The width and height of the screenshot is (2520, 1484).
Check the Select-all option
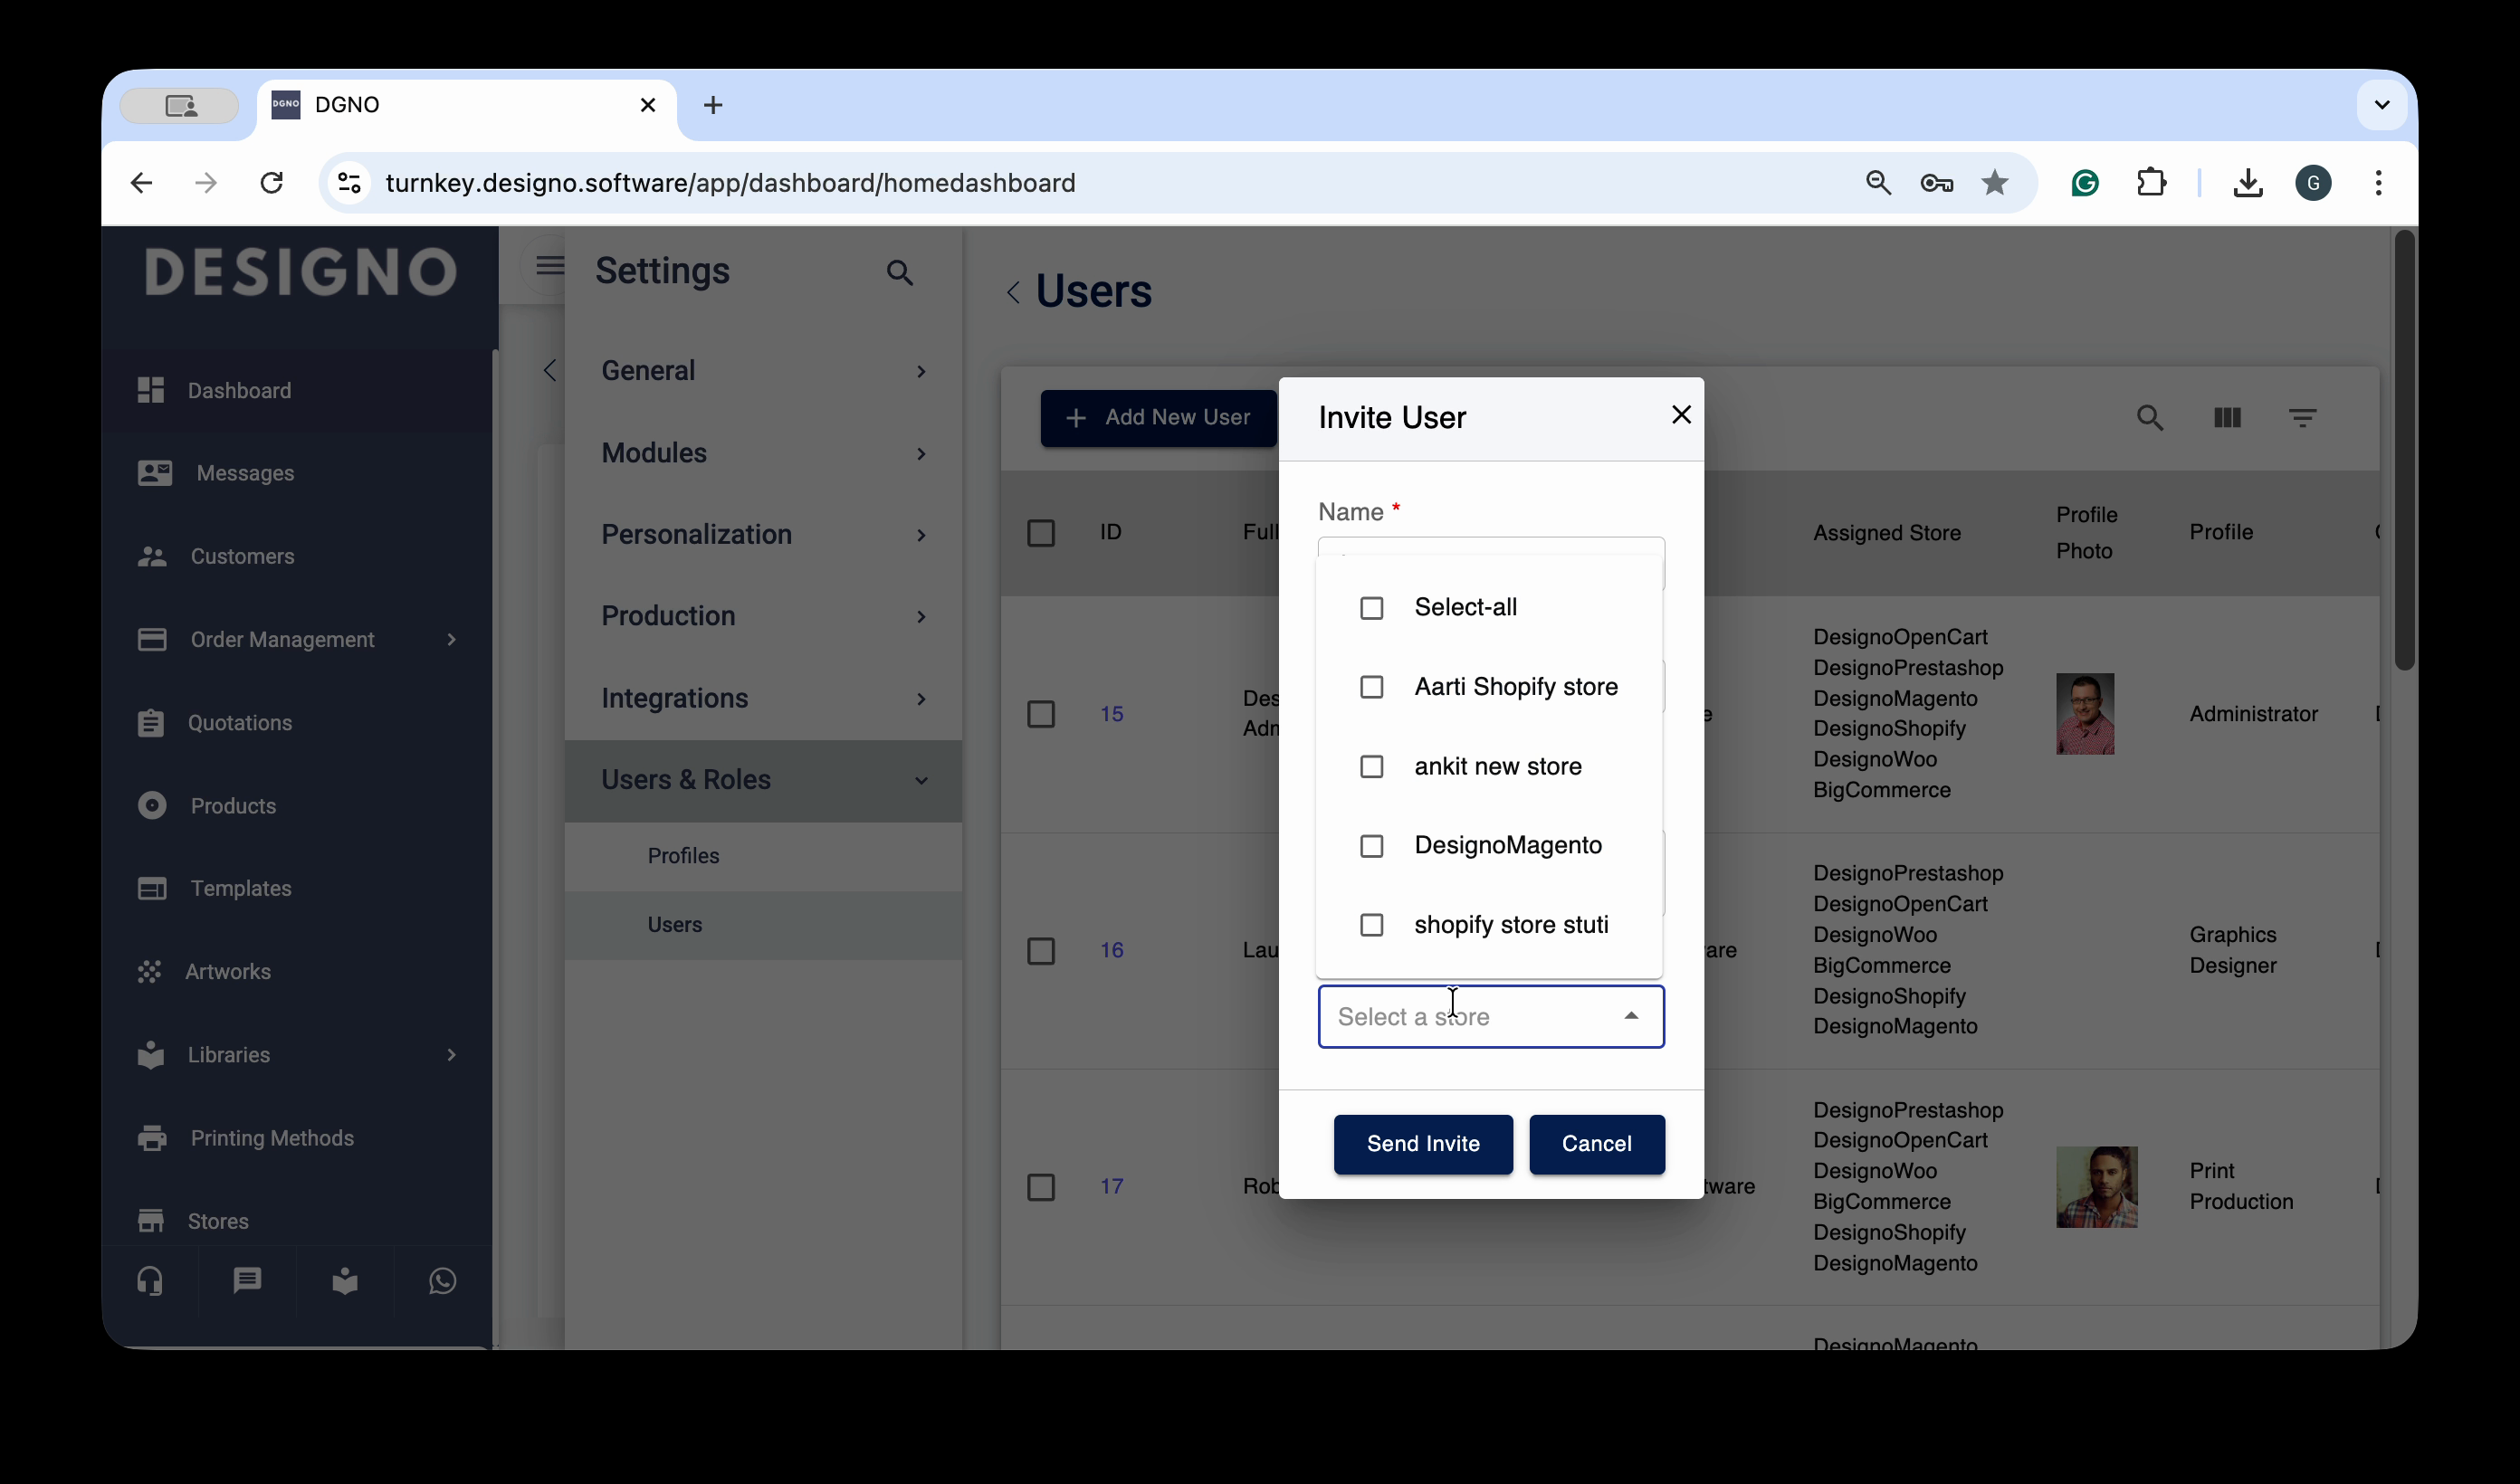click(x=1372, y=608)
